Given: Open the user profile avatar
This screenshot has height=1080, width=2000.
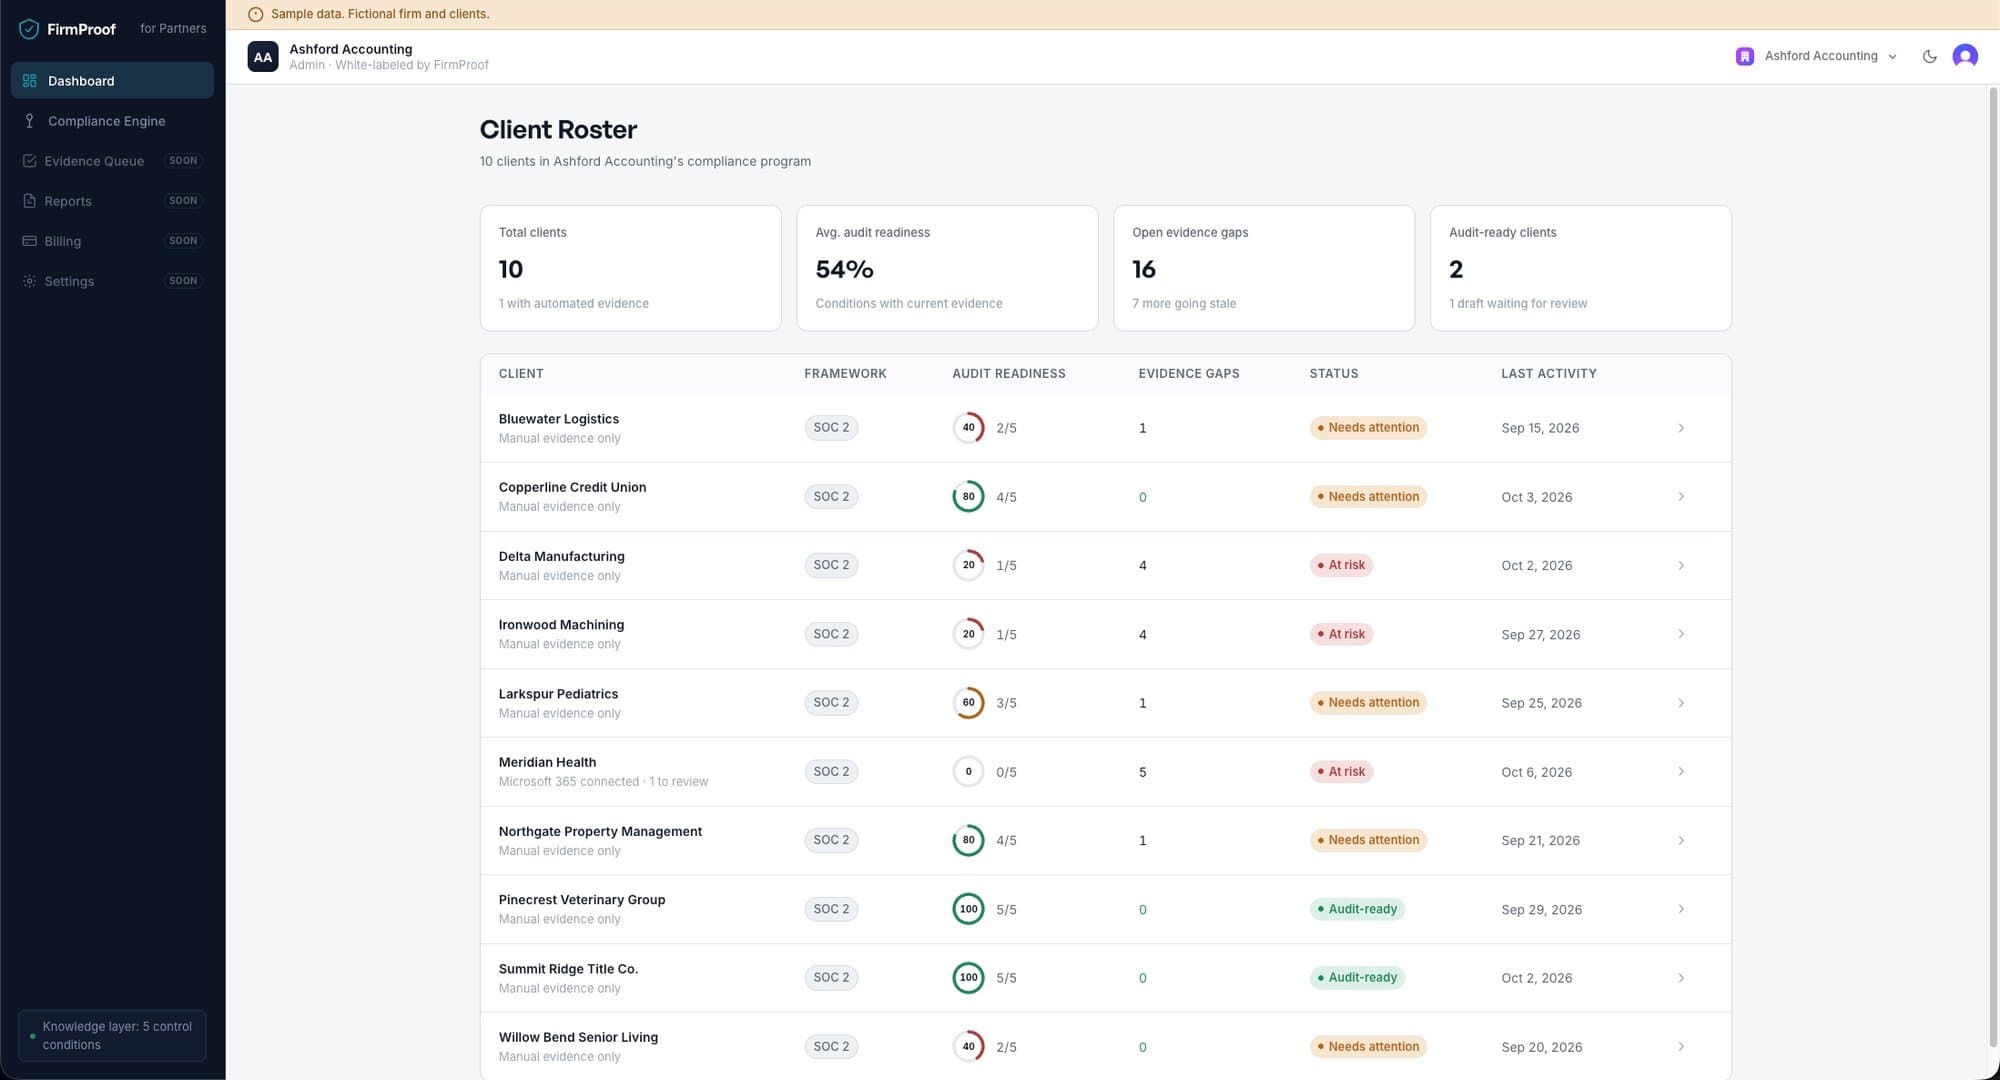Looking at the screenshot, I should tap(1965, 56).
